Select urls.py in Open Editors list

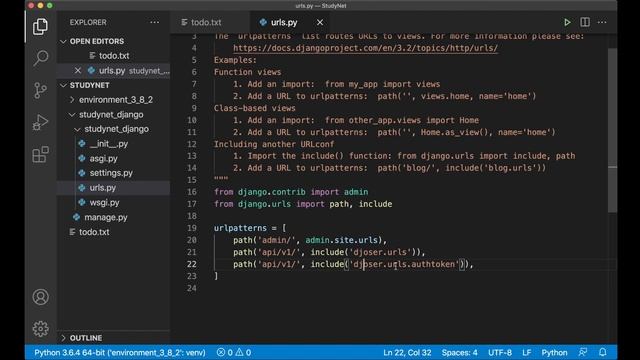coord(113,71)
